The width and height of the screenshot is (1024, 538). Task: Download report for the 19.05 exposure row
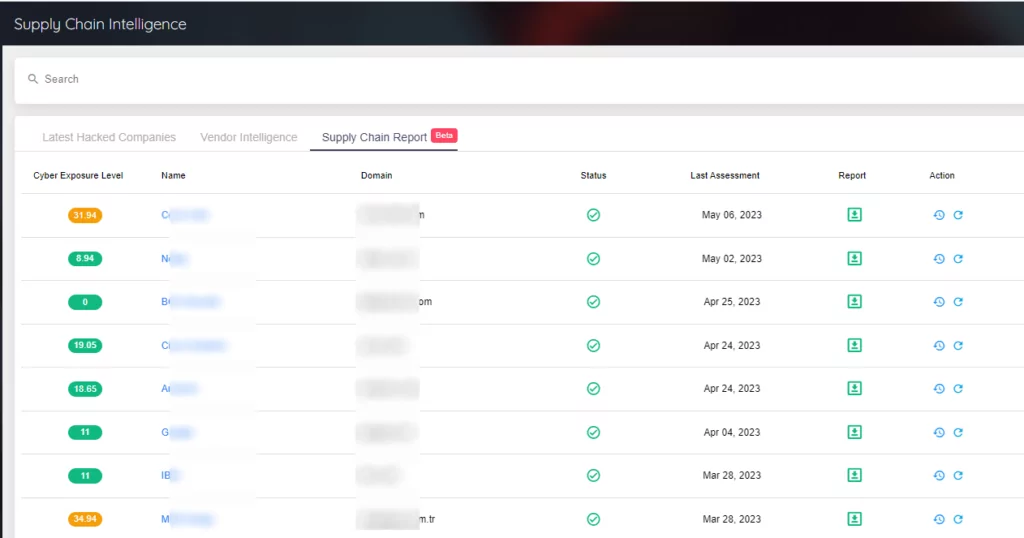[854, 345]
